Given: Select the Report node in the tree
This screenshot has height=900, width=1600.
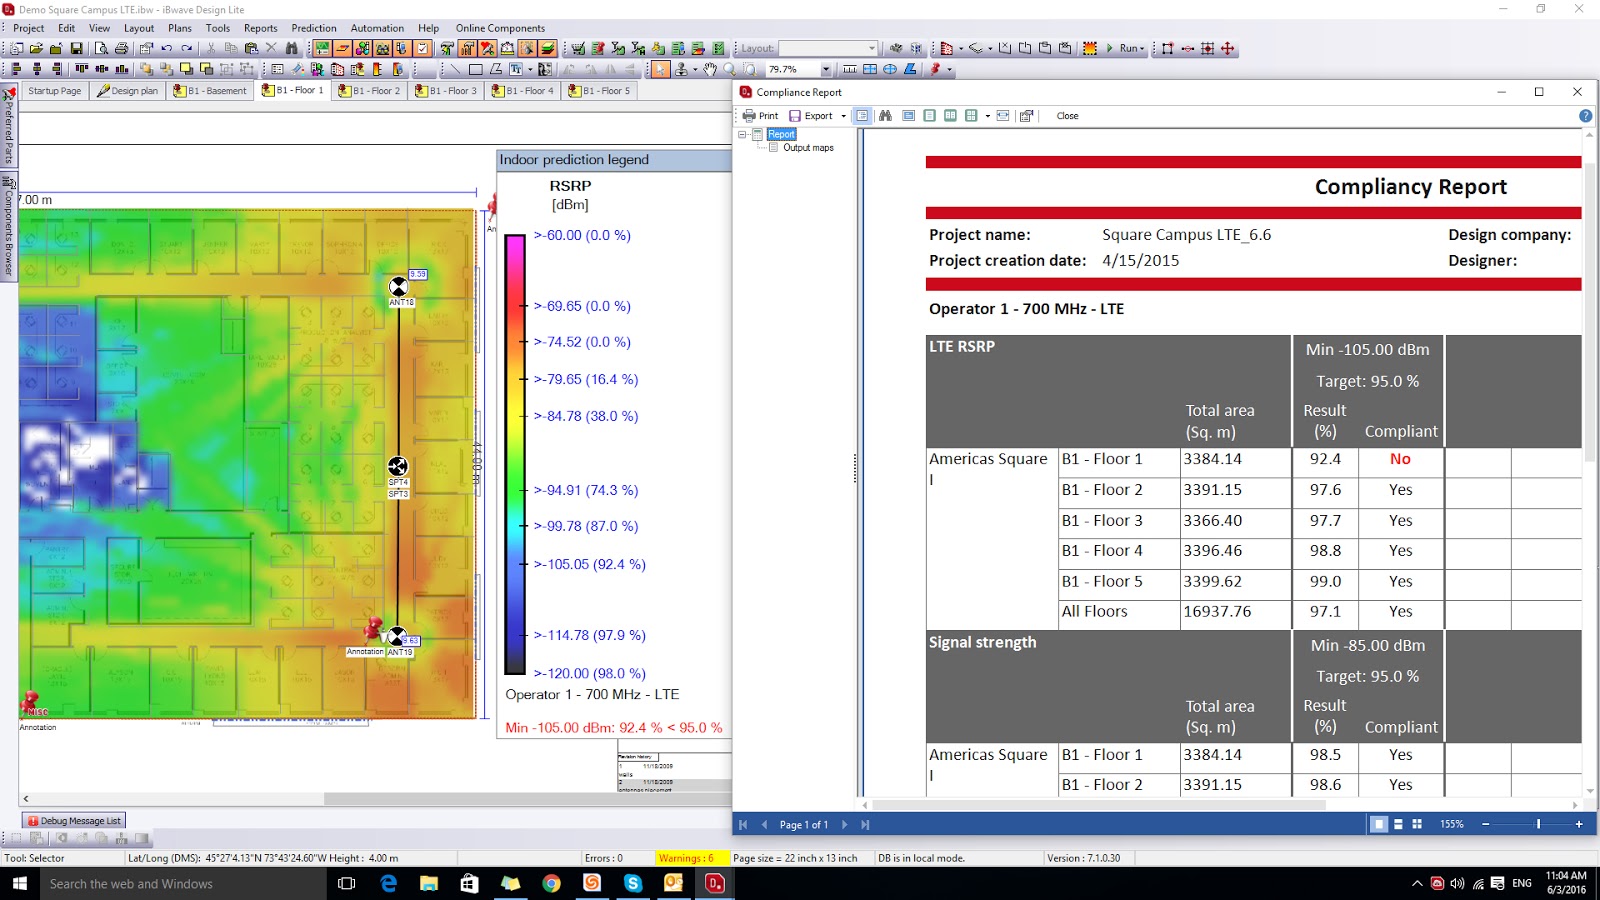Looking at the screenshot, I should [781, 134].
